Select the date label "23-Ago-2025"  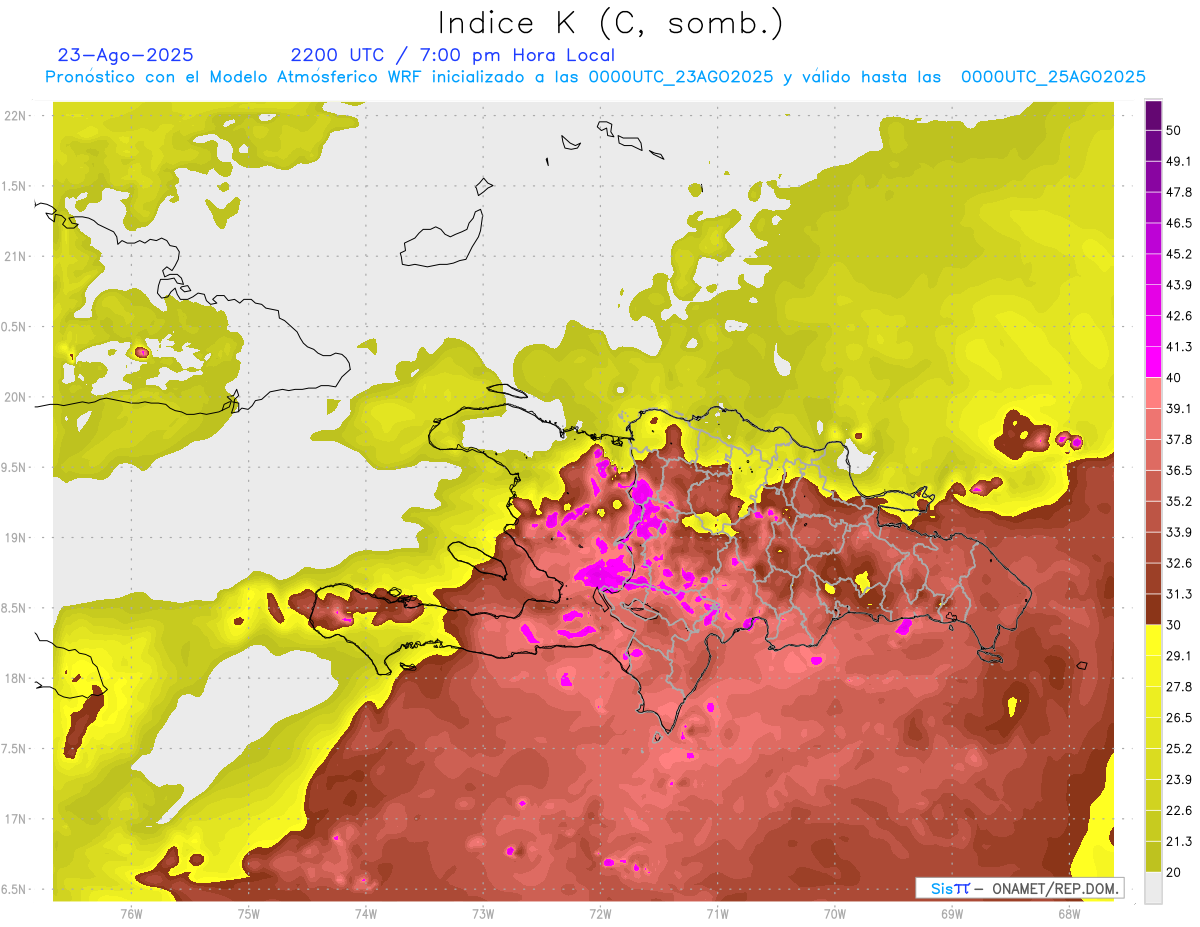126,55
